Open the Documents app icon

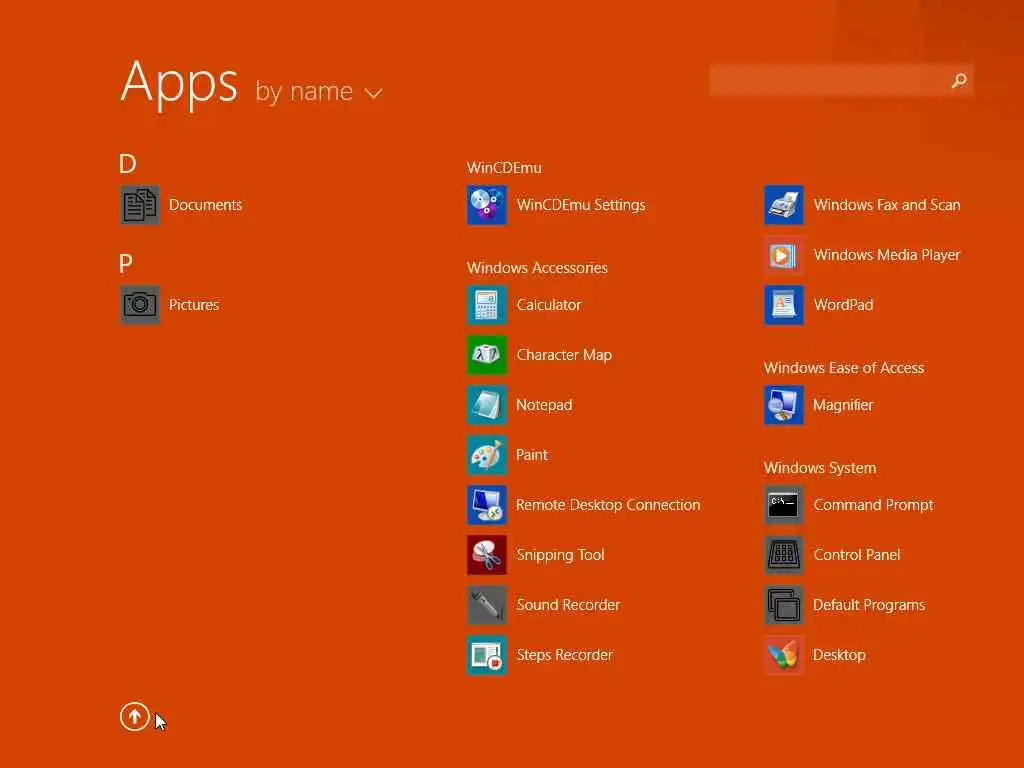139,205
